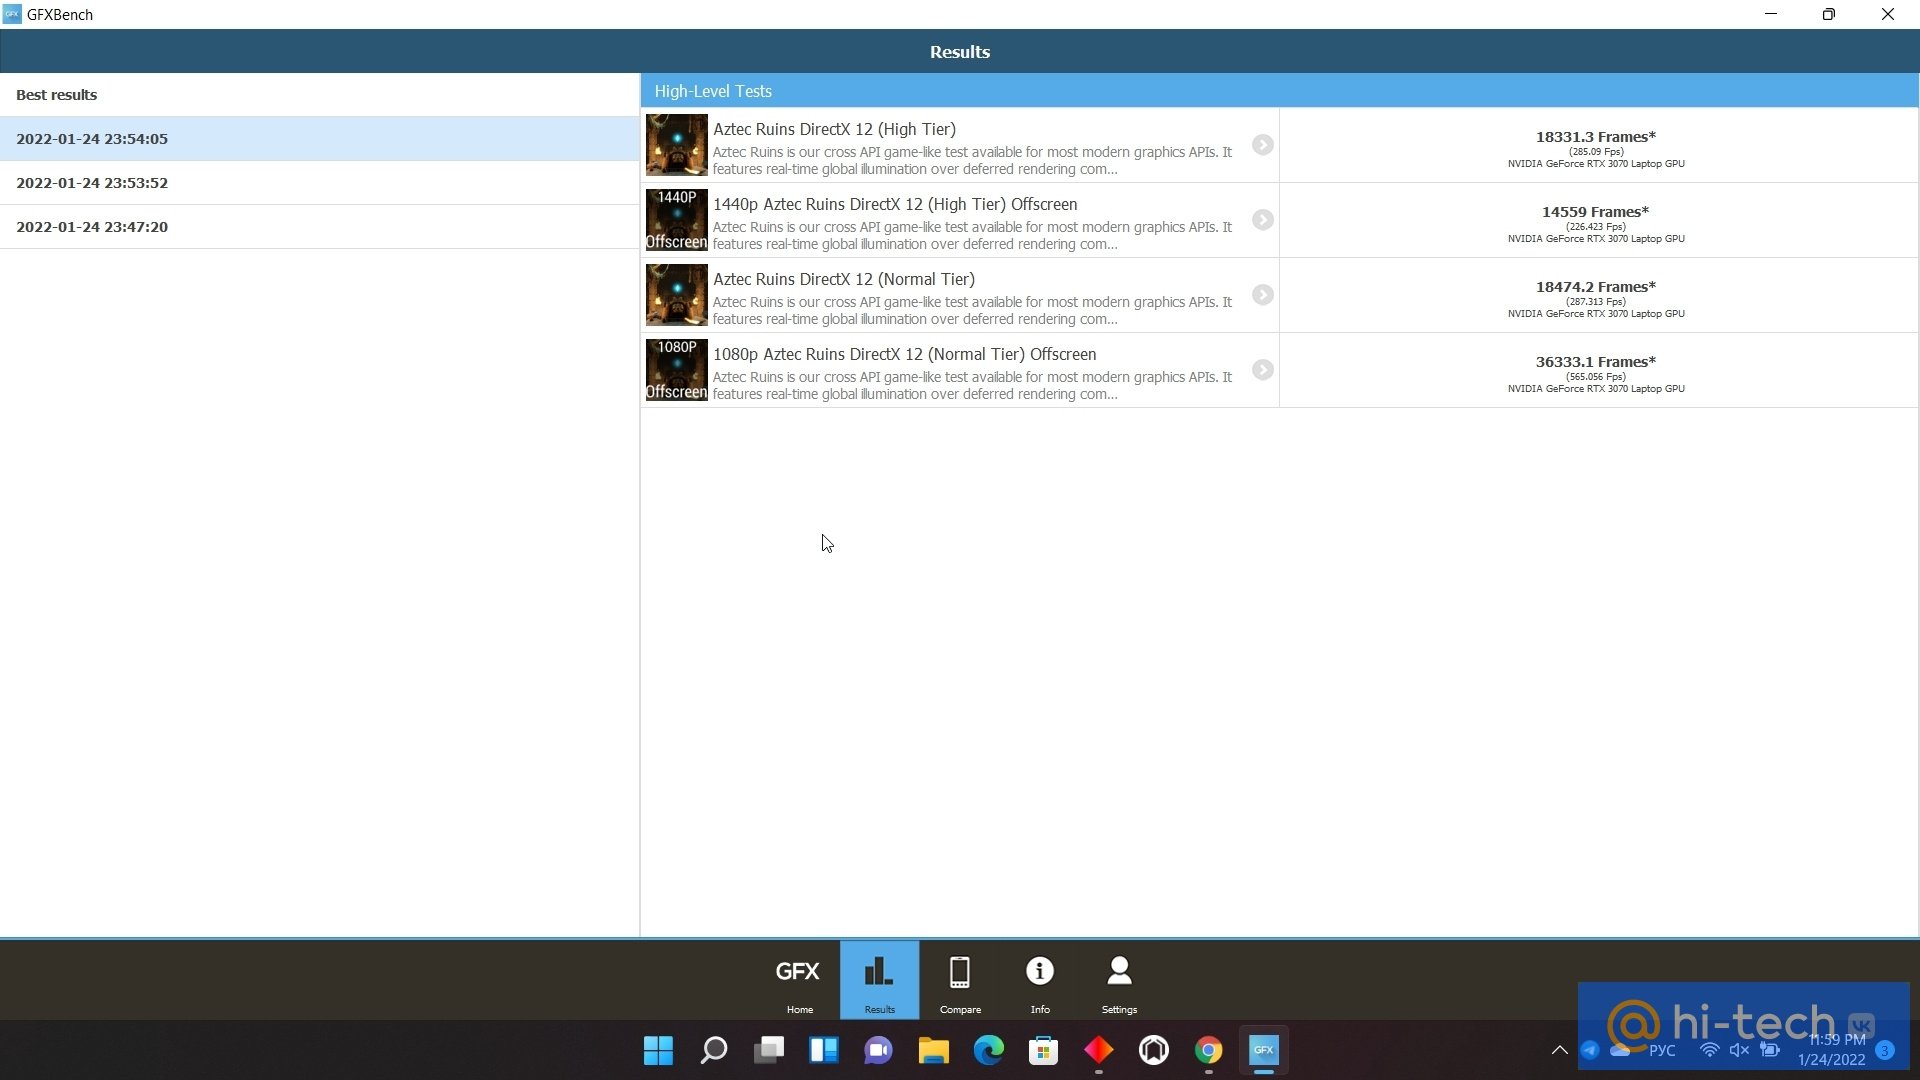Open Task View from the taskbar
The width and height of the screenshot is (1920, 1080).
click(769, 1051)
